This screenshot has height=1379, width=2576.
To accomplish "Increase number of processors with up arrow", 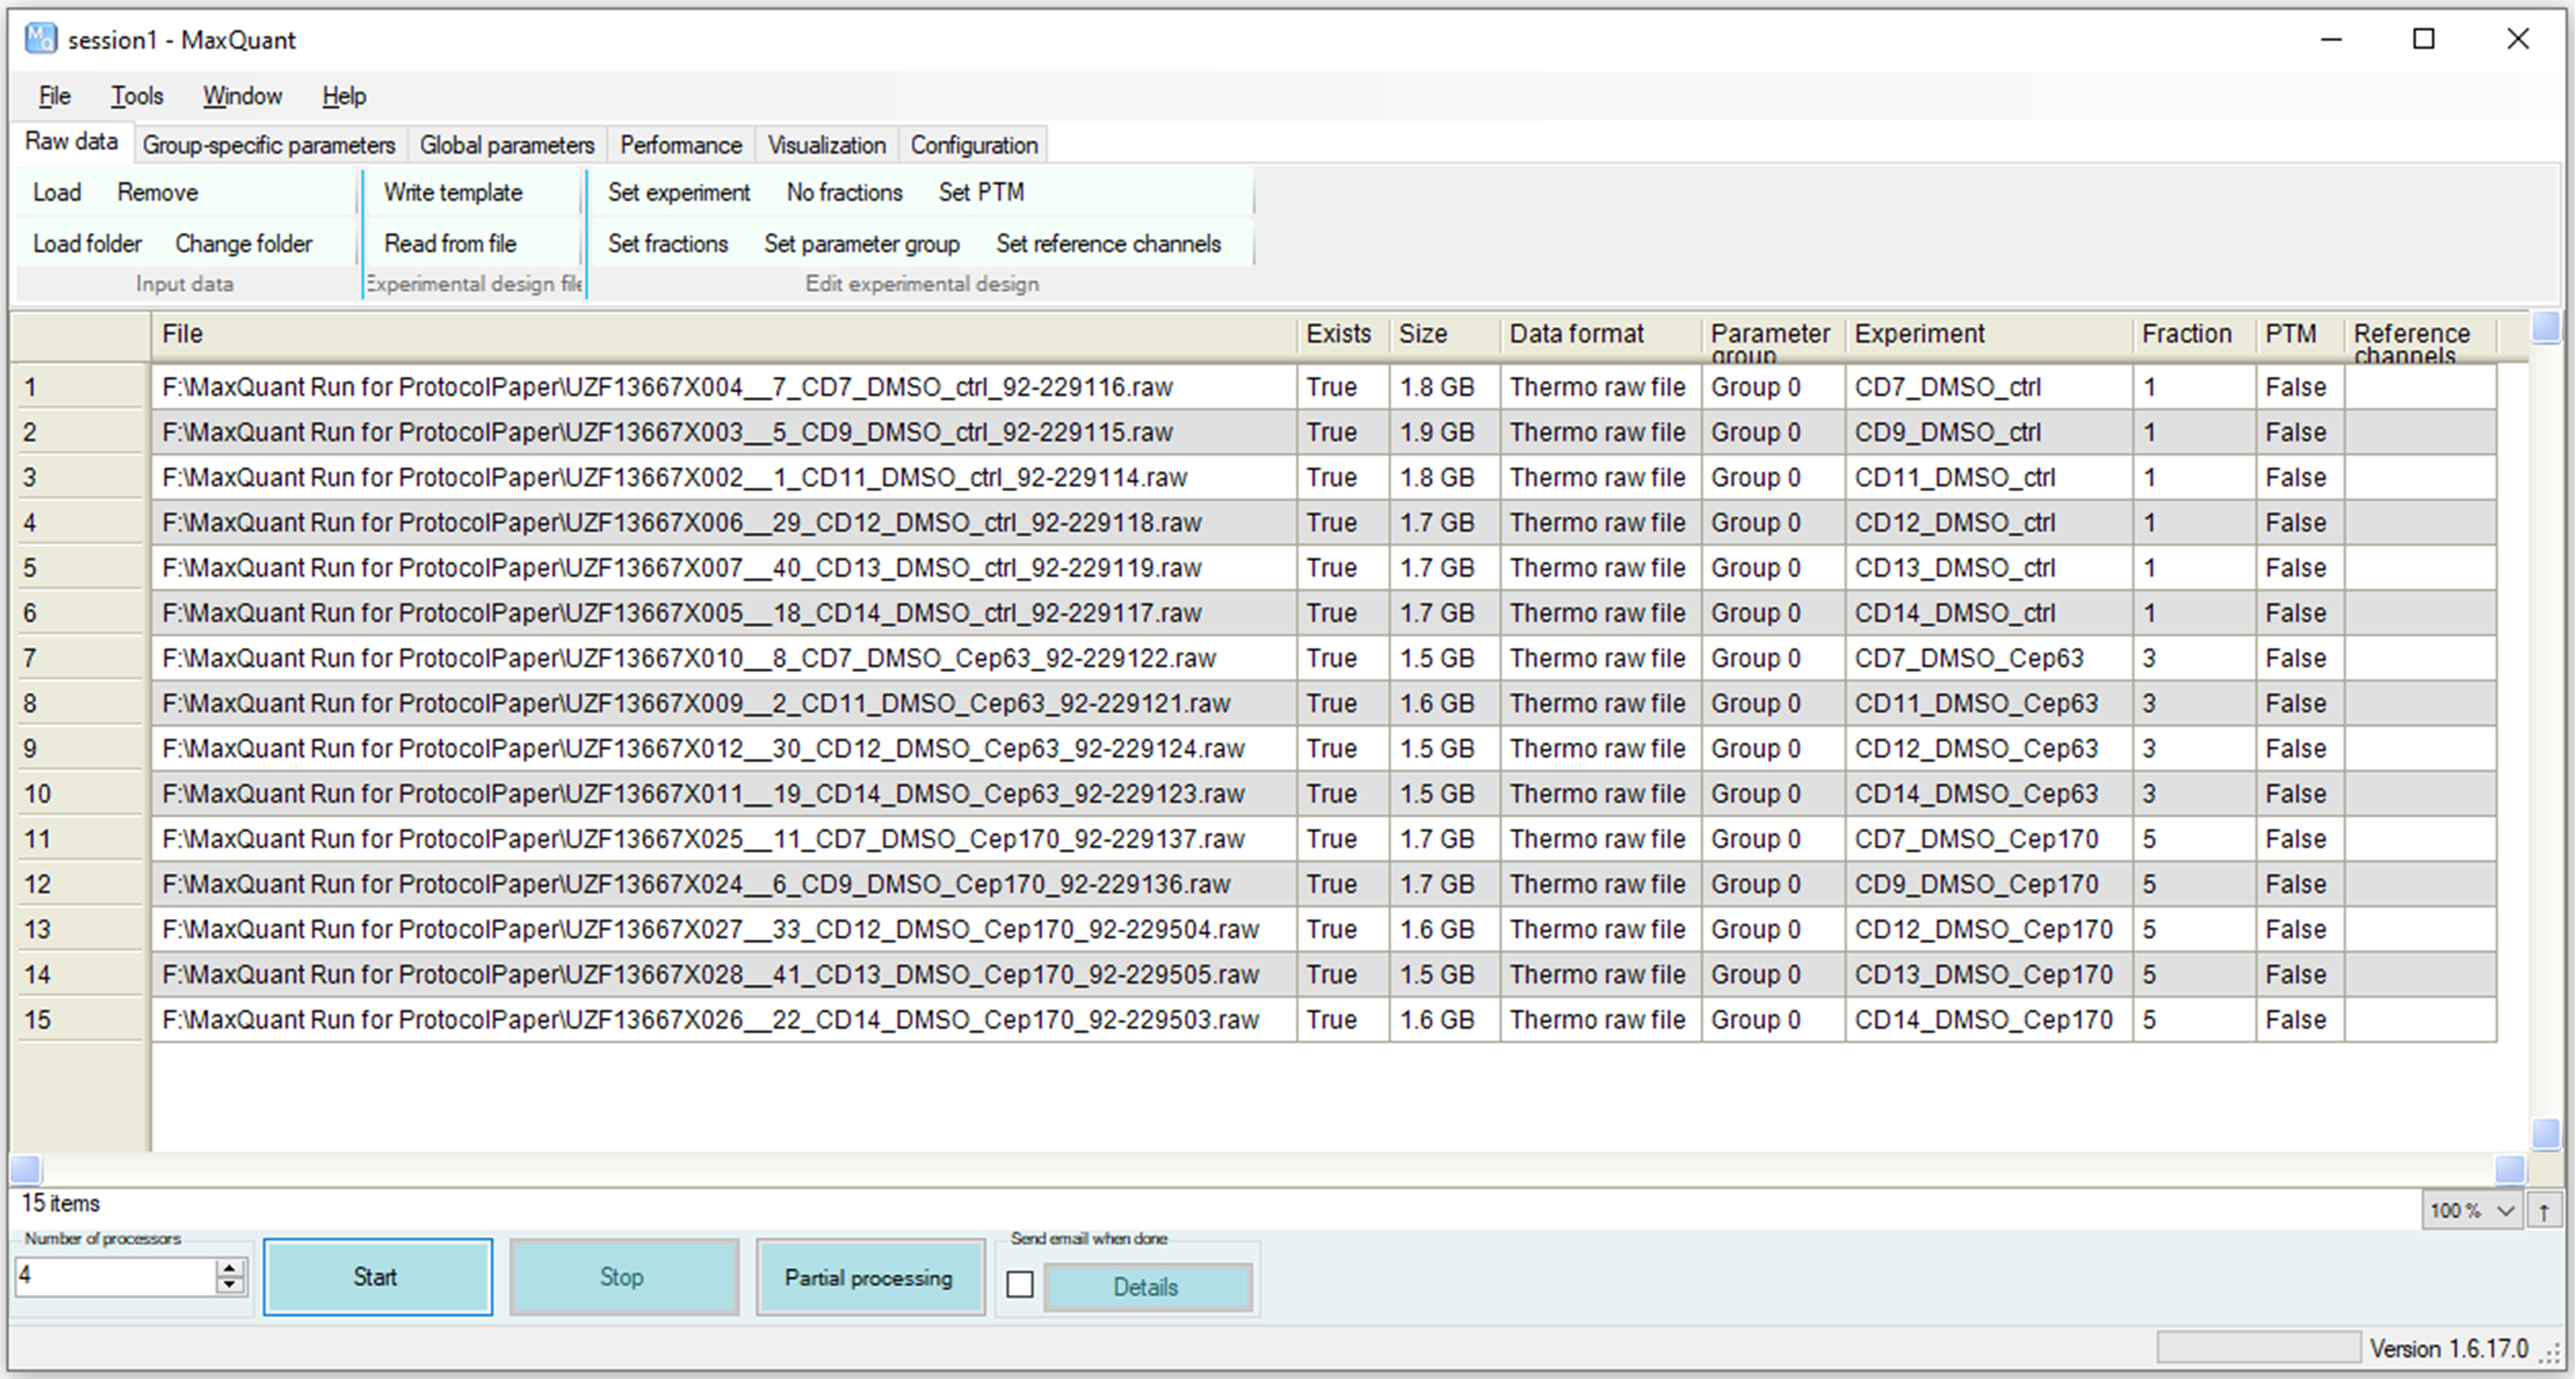I will 230,1267.
